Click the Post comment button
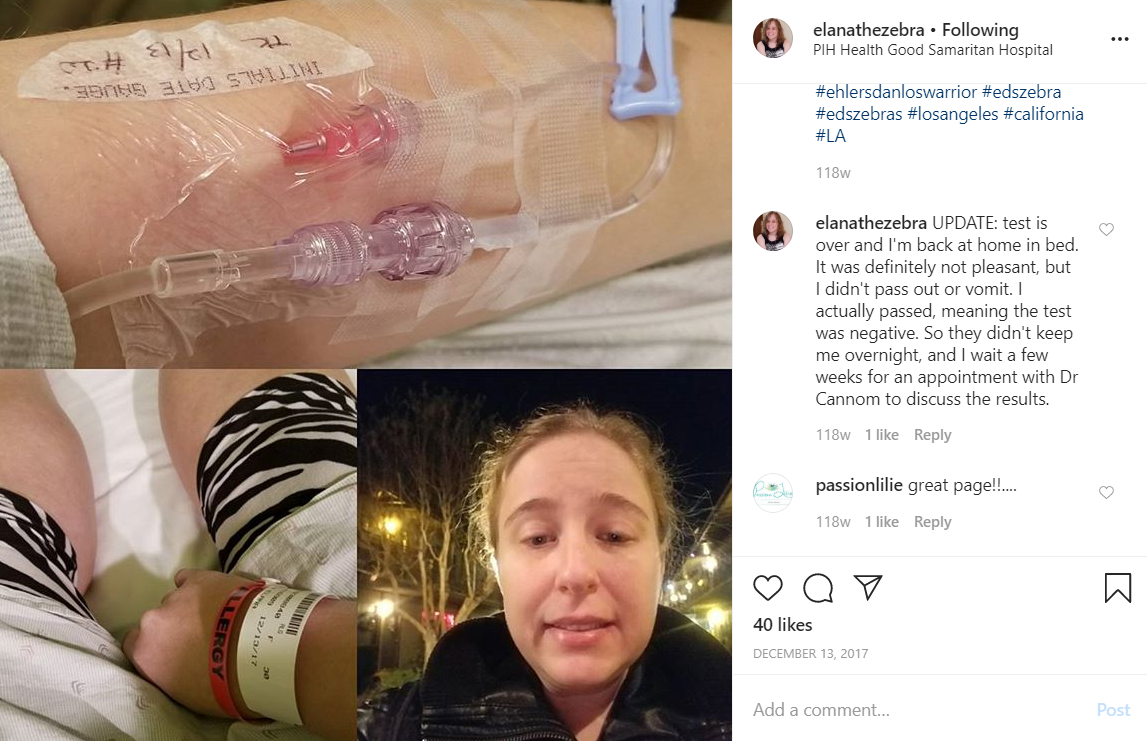This screenshot has height=741, width=1147. (x=1113, y=710)
